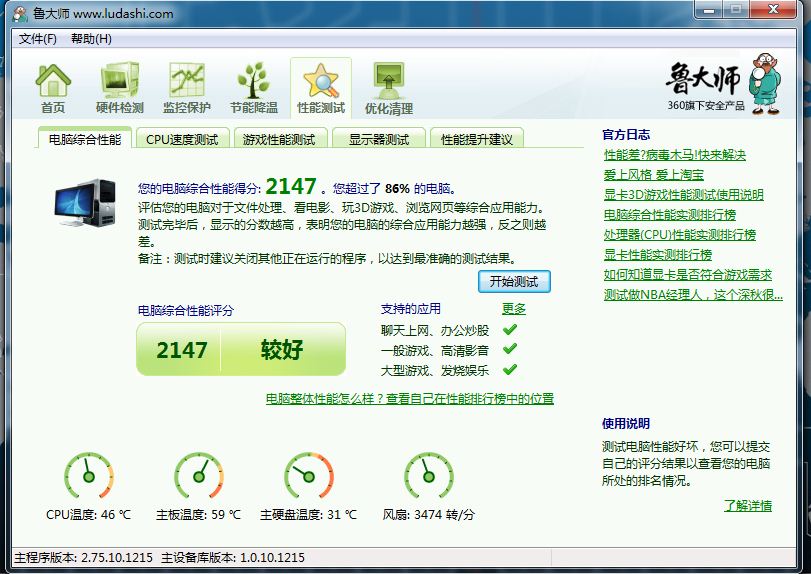Click green checkmark next to 大型游戏、发烧娱乐
Screen dimensions: 811x574
509,369
